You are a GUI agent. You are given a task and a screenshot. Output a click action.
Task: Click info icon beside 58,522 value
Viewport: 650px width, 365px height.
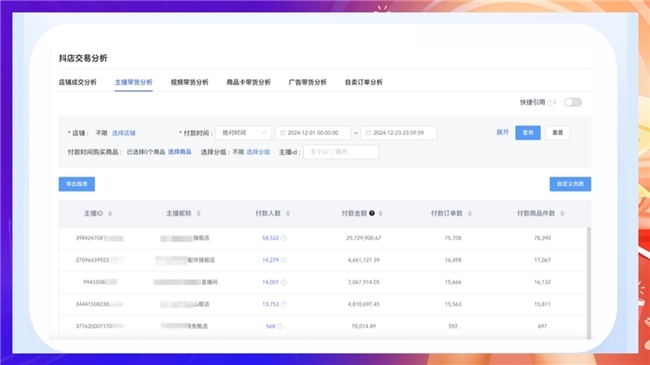(284, 238)
